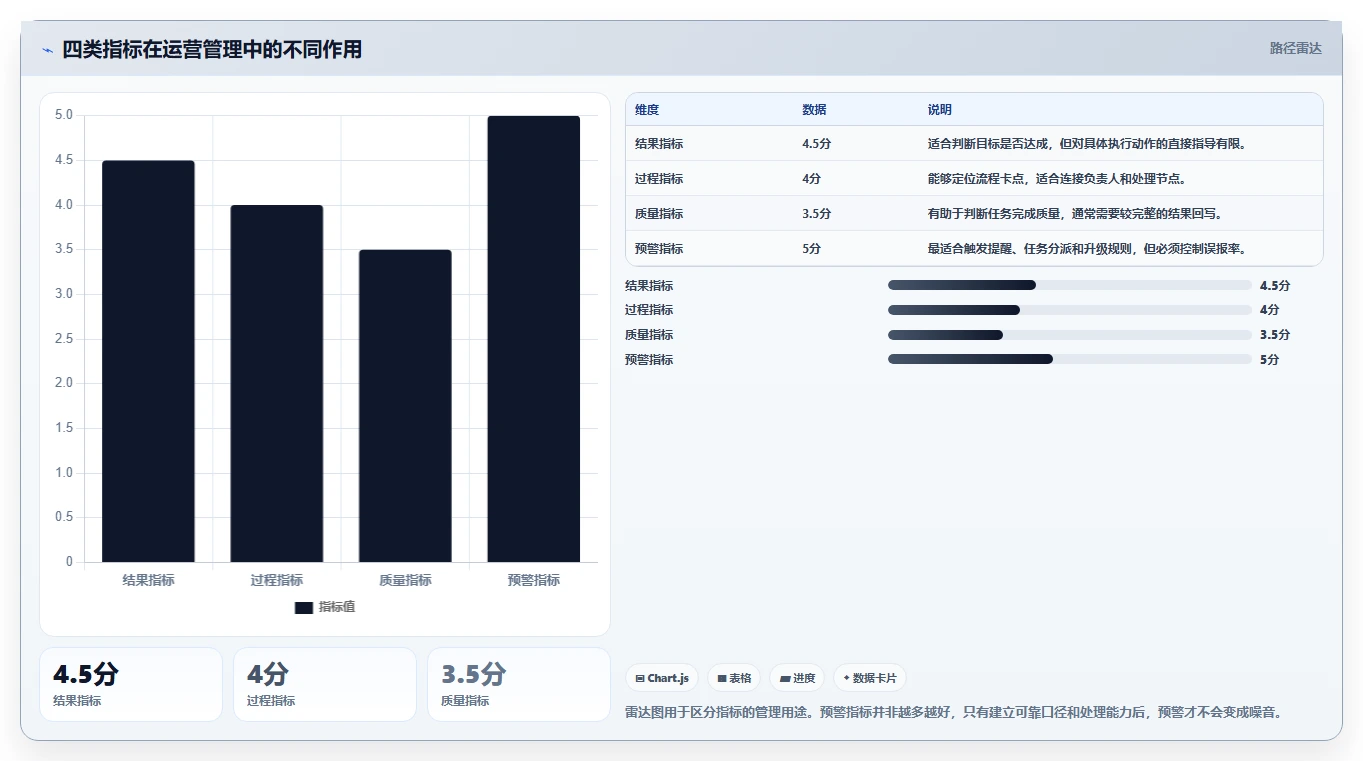Click the 维度 column header
The image size is (1363, 761).
[647, 110]
